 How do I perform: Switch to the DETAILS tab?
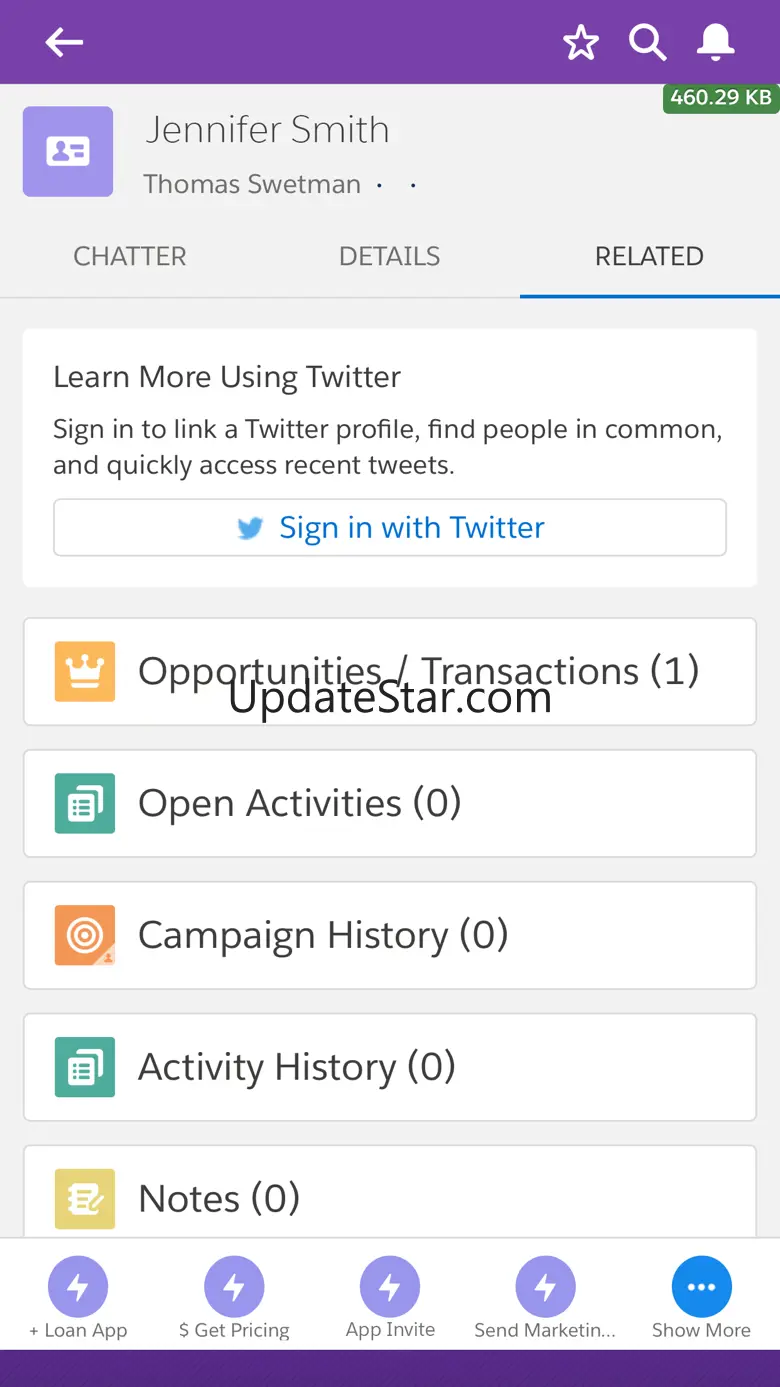pos(389,257)
